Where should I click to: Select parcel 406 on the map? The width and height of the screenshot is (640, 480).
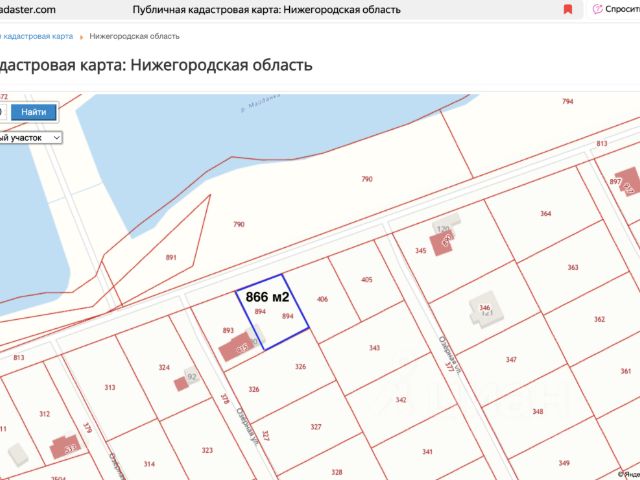coord(322,299)
